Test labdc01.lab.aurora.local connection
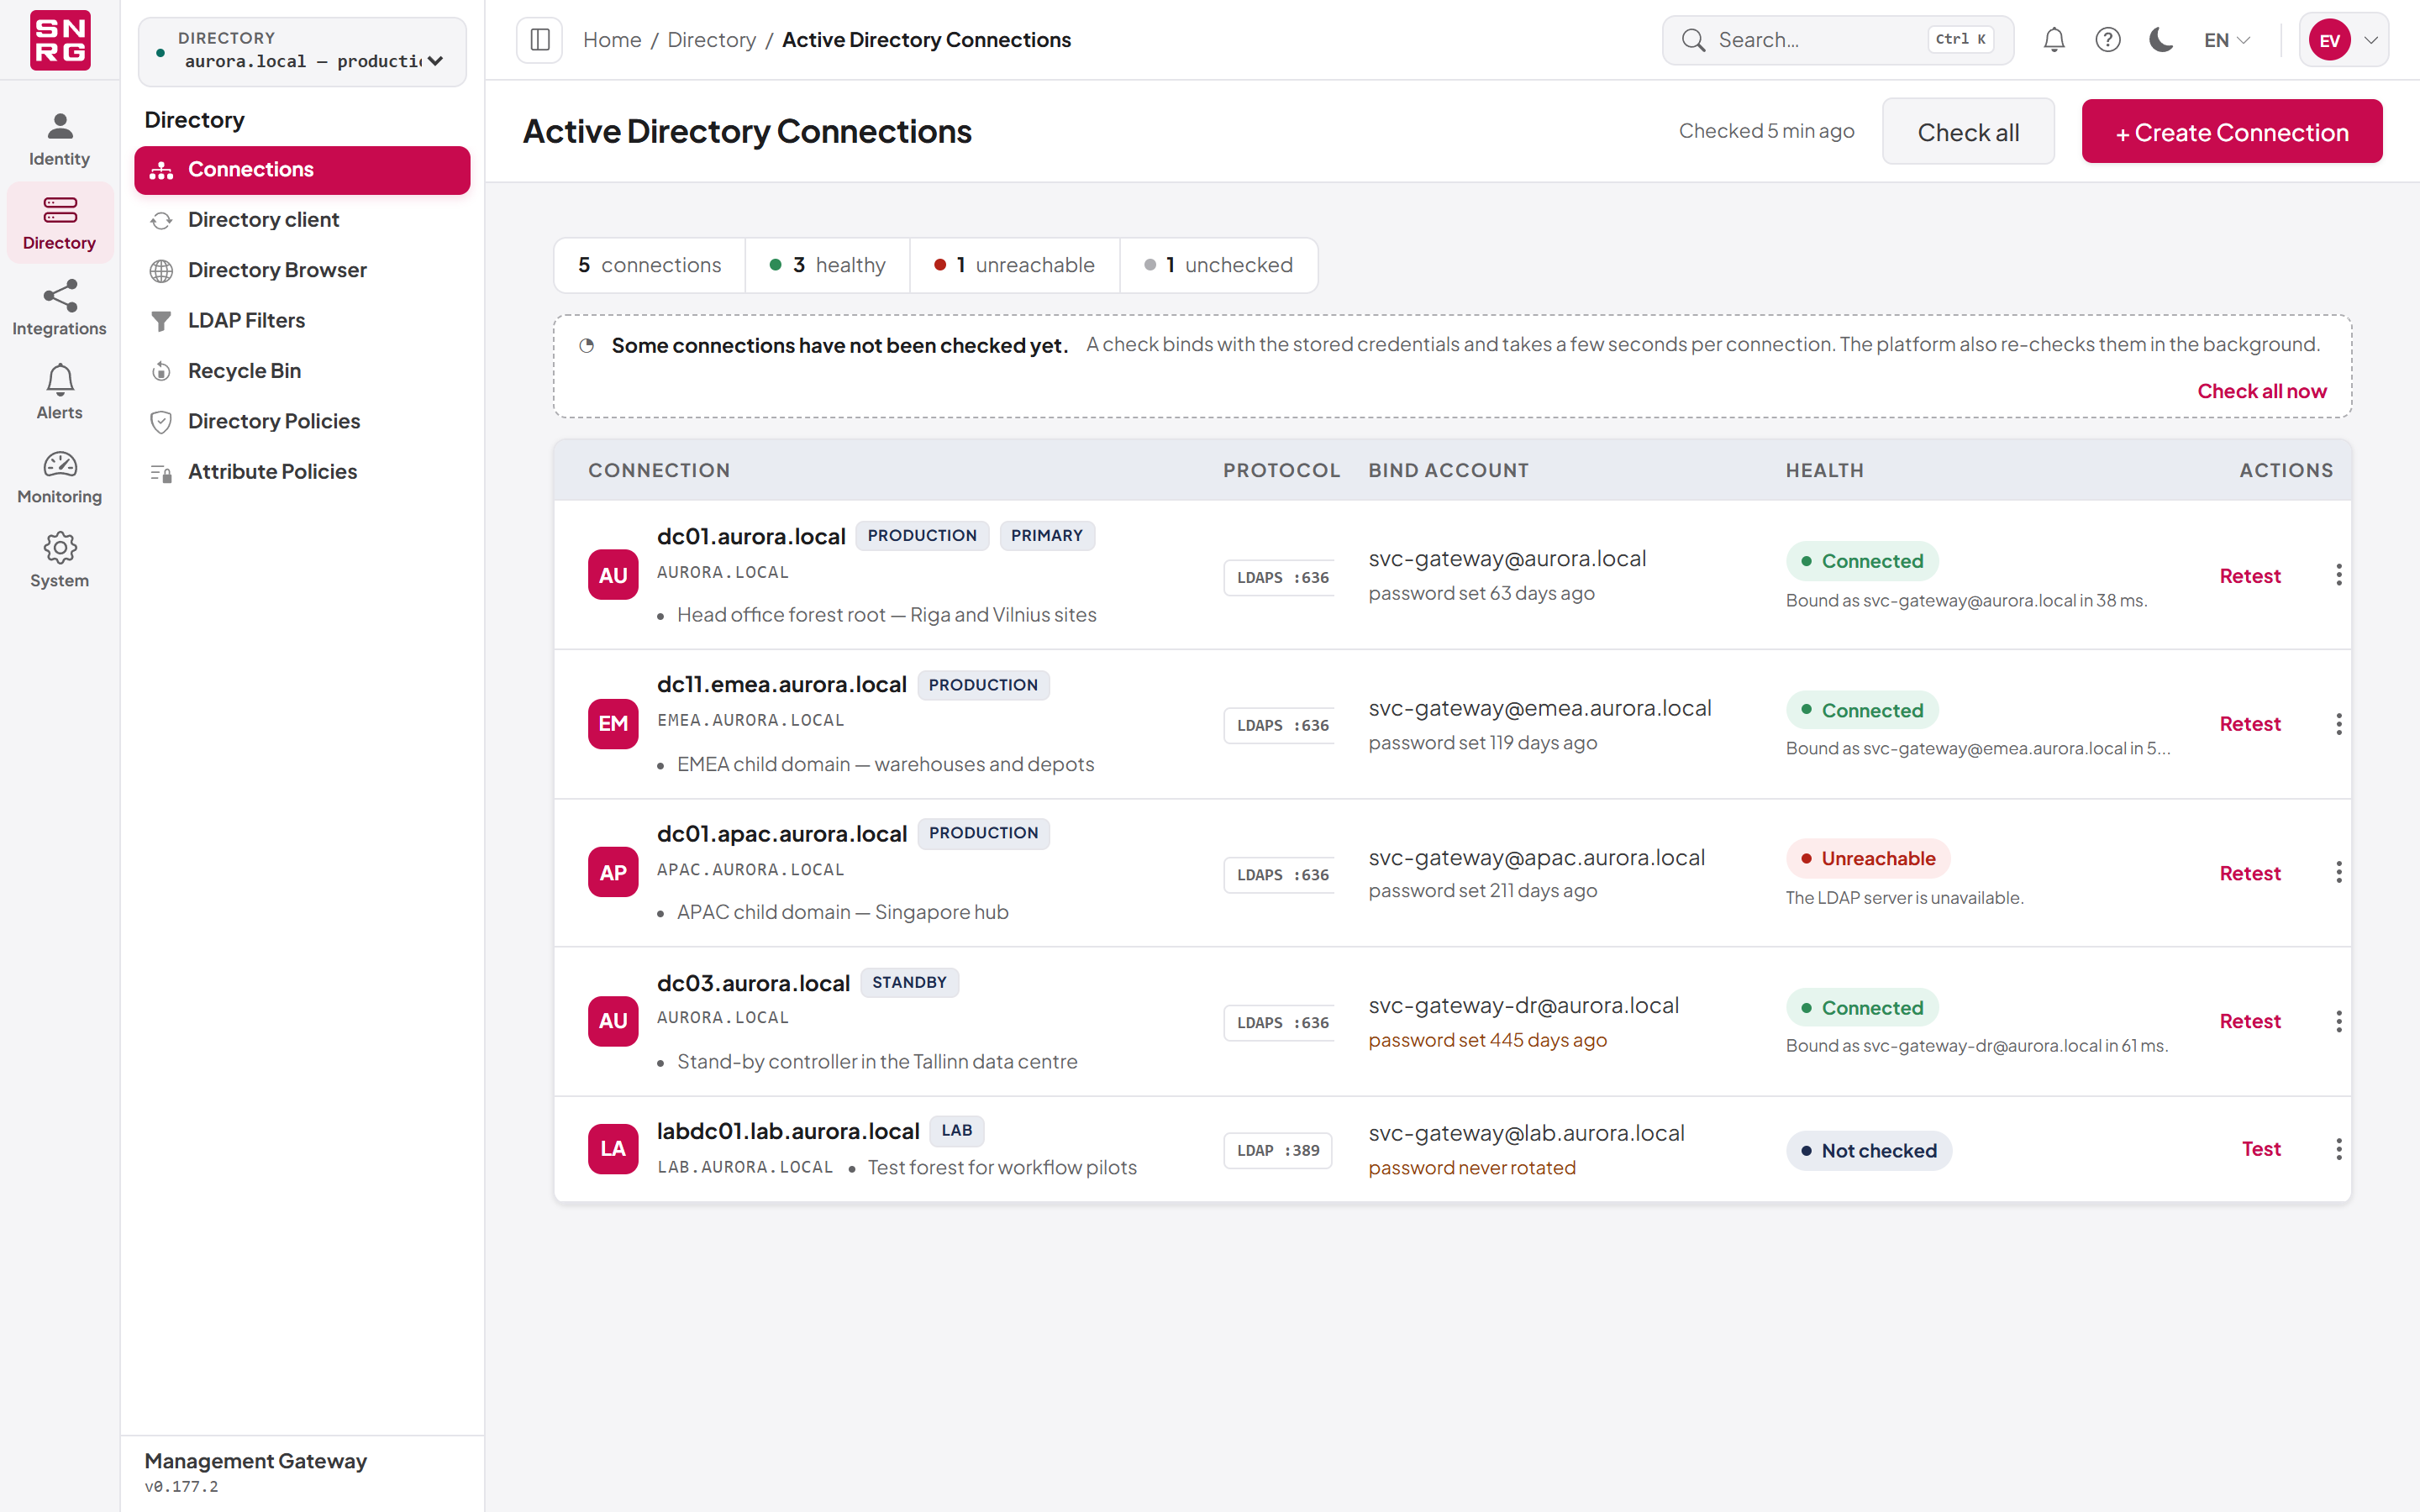The height and width of the screenshot is (1512, 2420). coord(2261,1149)
